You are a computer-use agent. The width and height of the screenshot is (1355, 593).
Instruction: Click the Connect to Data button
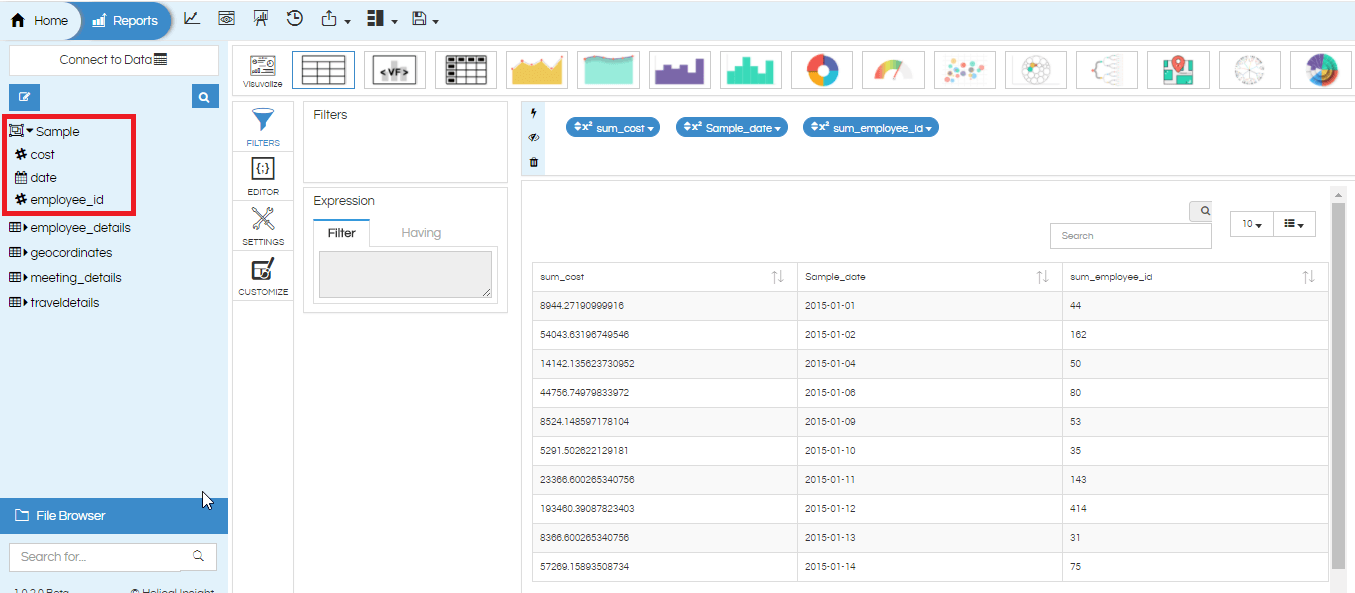114,60
